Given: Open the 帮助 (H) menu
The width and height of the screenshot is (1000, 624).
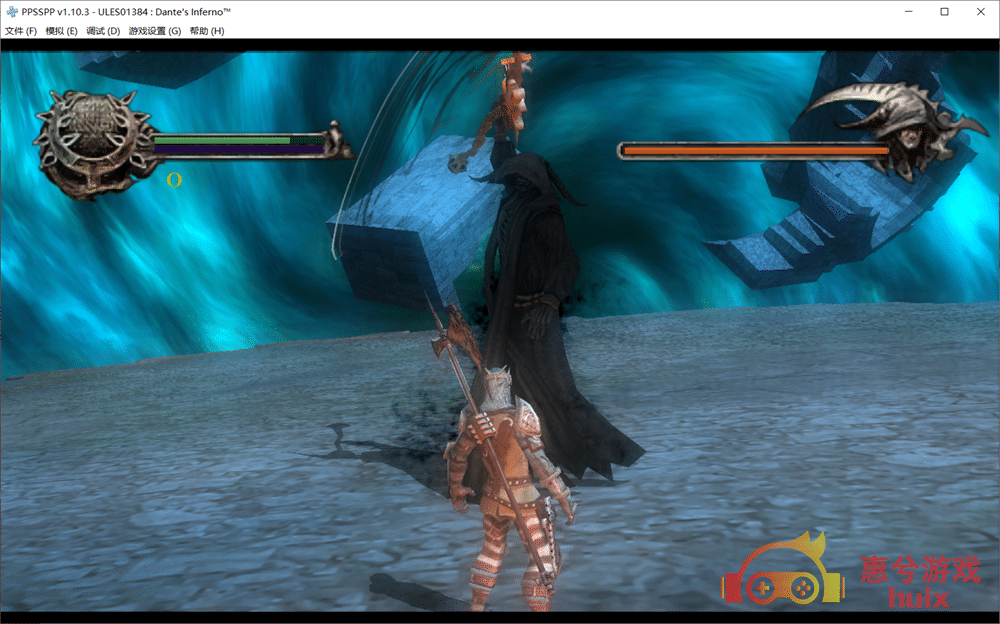Looking at the screenshot, I should (x=207, y=31).
